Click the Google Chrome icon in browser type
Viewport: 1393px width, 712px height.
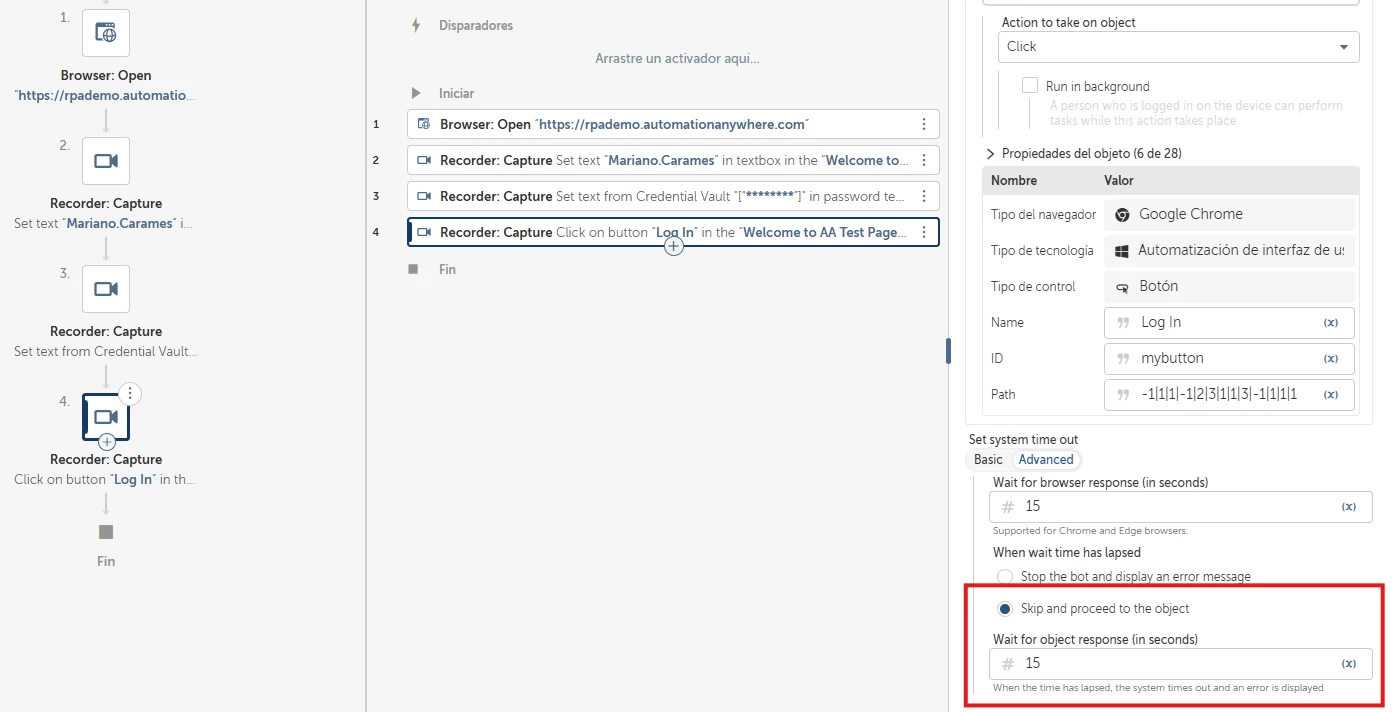1122,214
